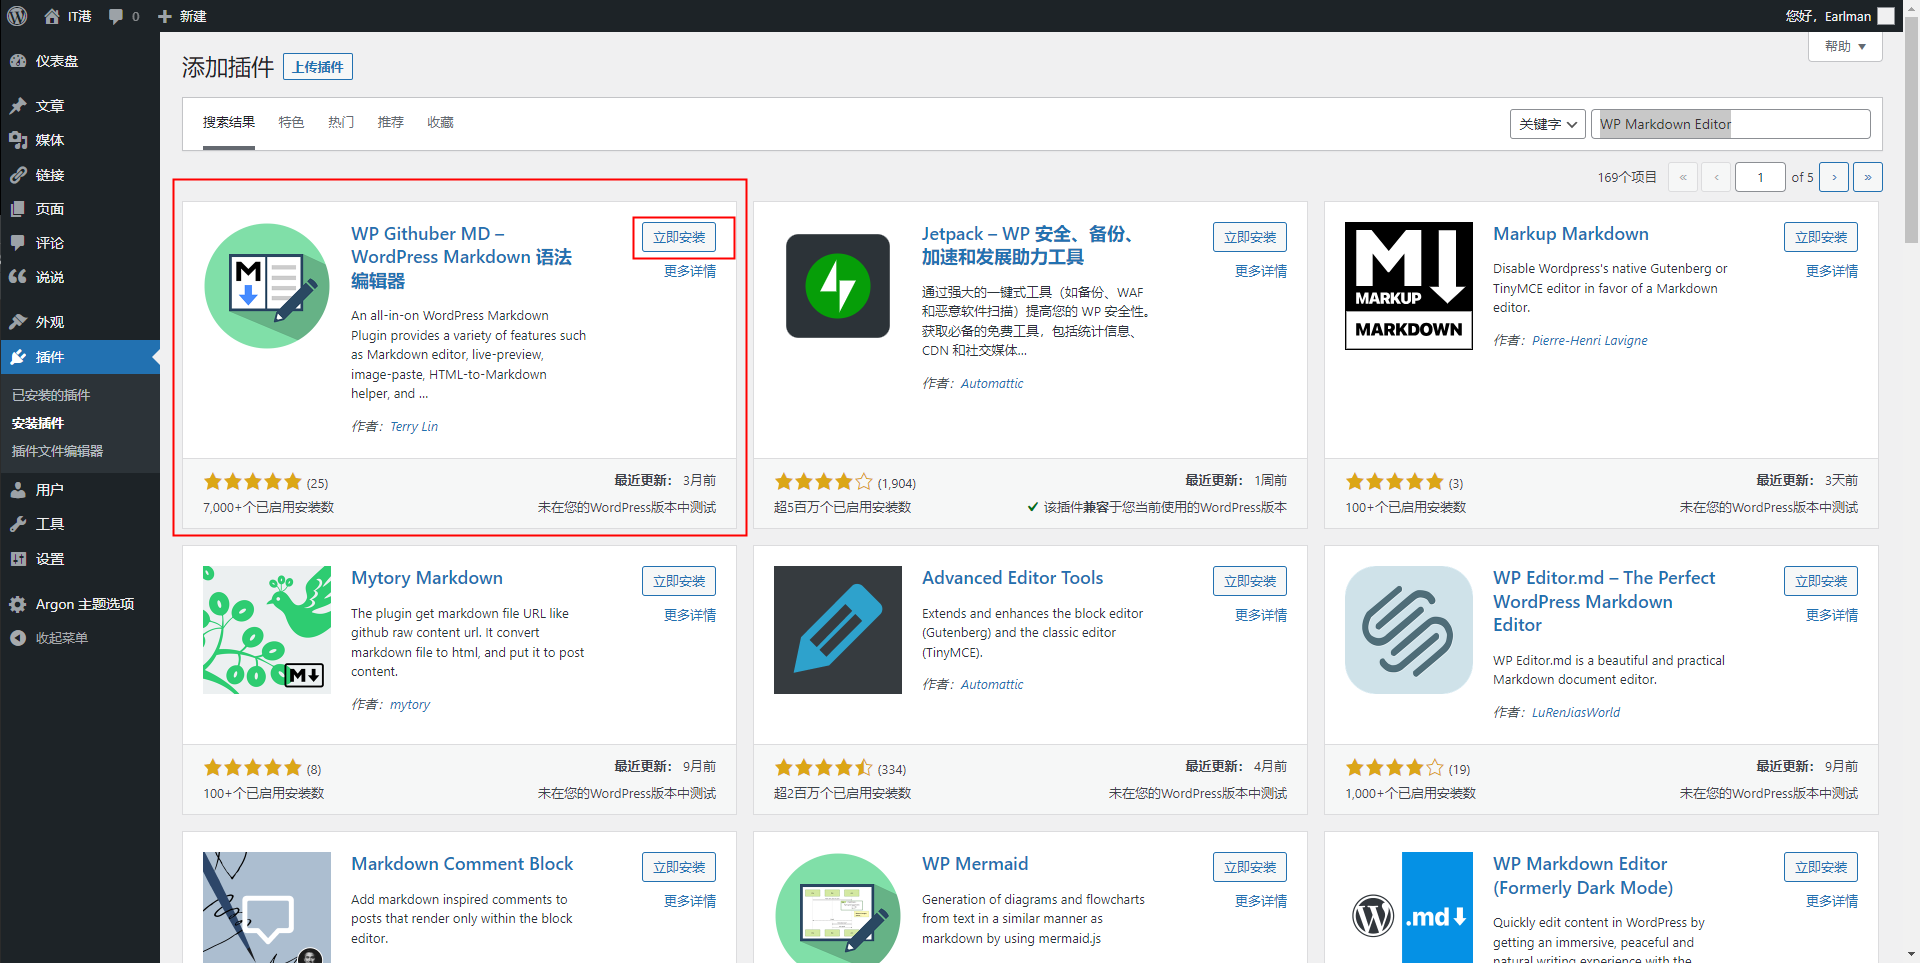
Task: Jump to last page of results
Action: (1868, 177)
